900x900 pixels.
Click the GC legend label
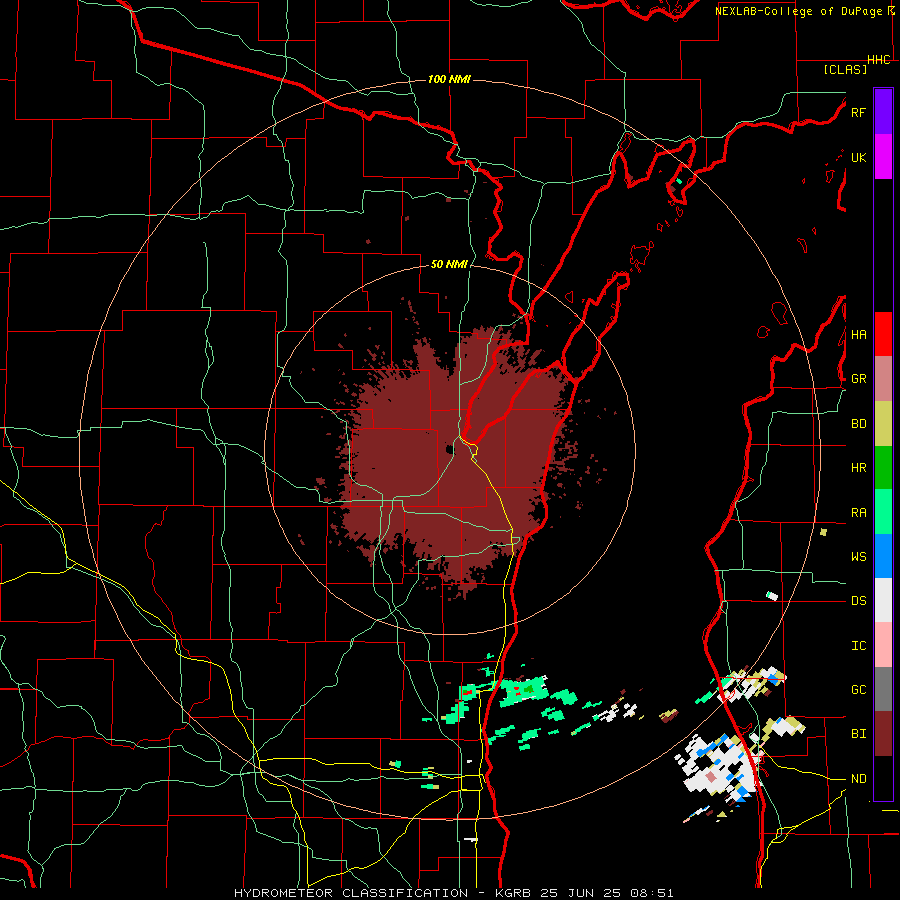tap(858, 690)
